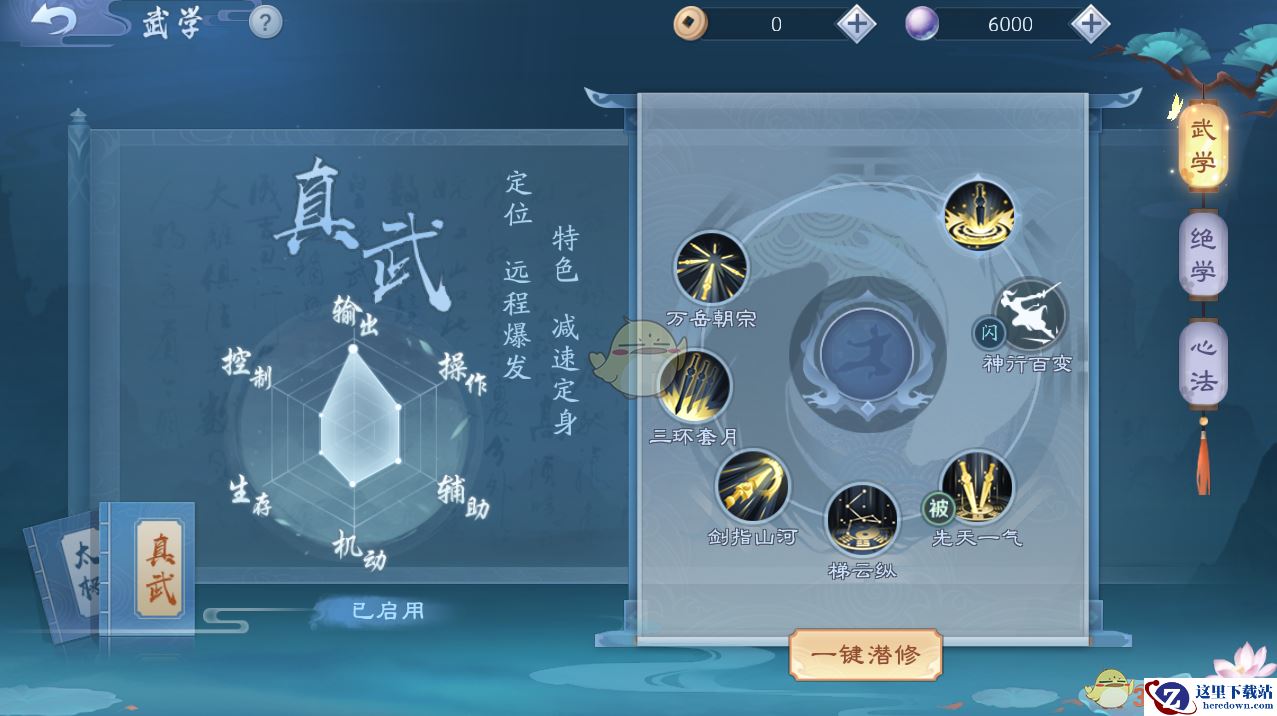Viewport: 1277px width, 716px height.
Task: Switch to the 绝学 lantern tab
Action: coord(1202,256)
